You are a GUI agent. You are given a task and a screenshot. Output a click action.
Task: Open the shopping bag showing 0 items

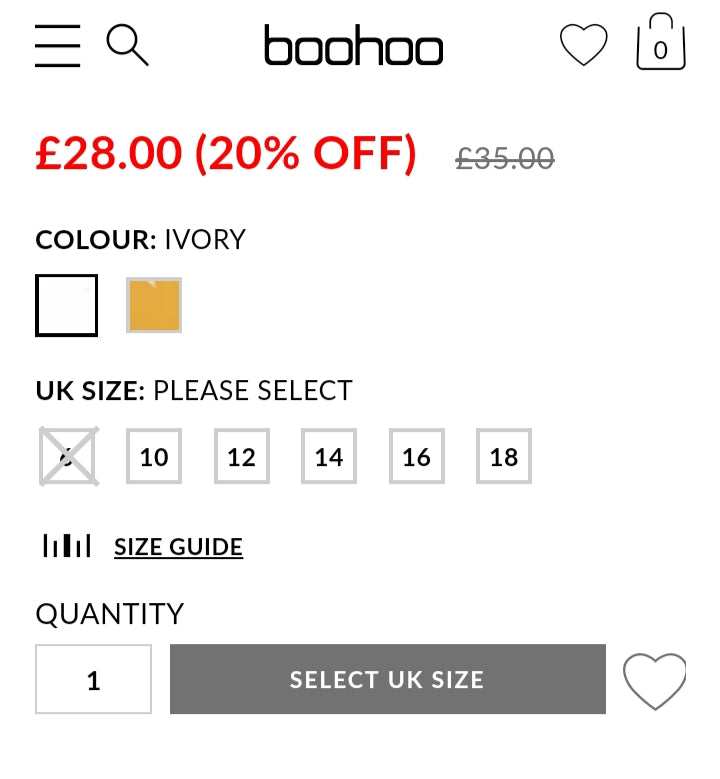pyautogui.click(x=661, y=42)
